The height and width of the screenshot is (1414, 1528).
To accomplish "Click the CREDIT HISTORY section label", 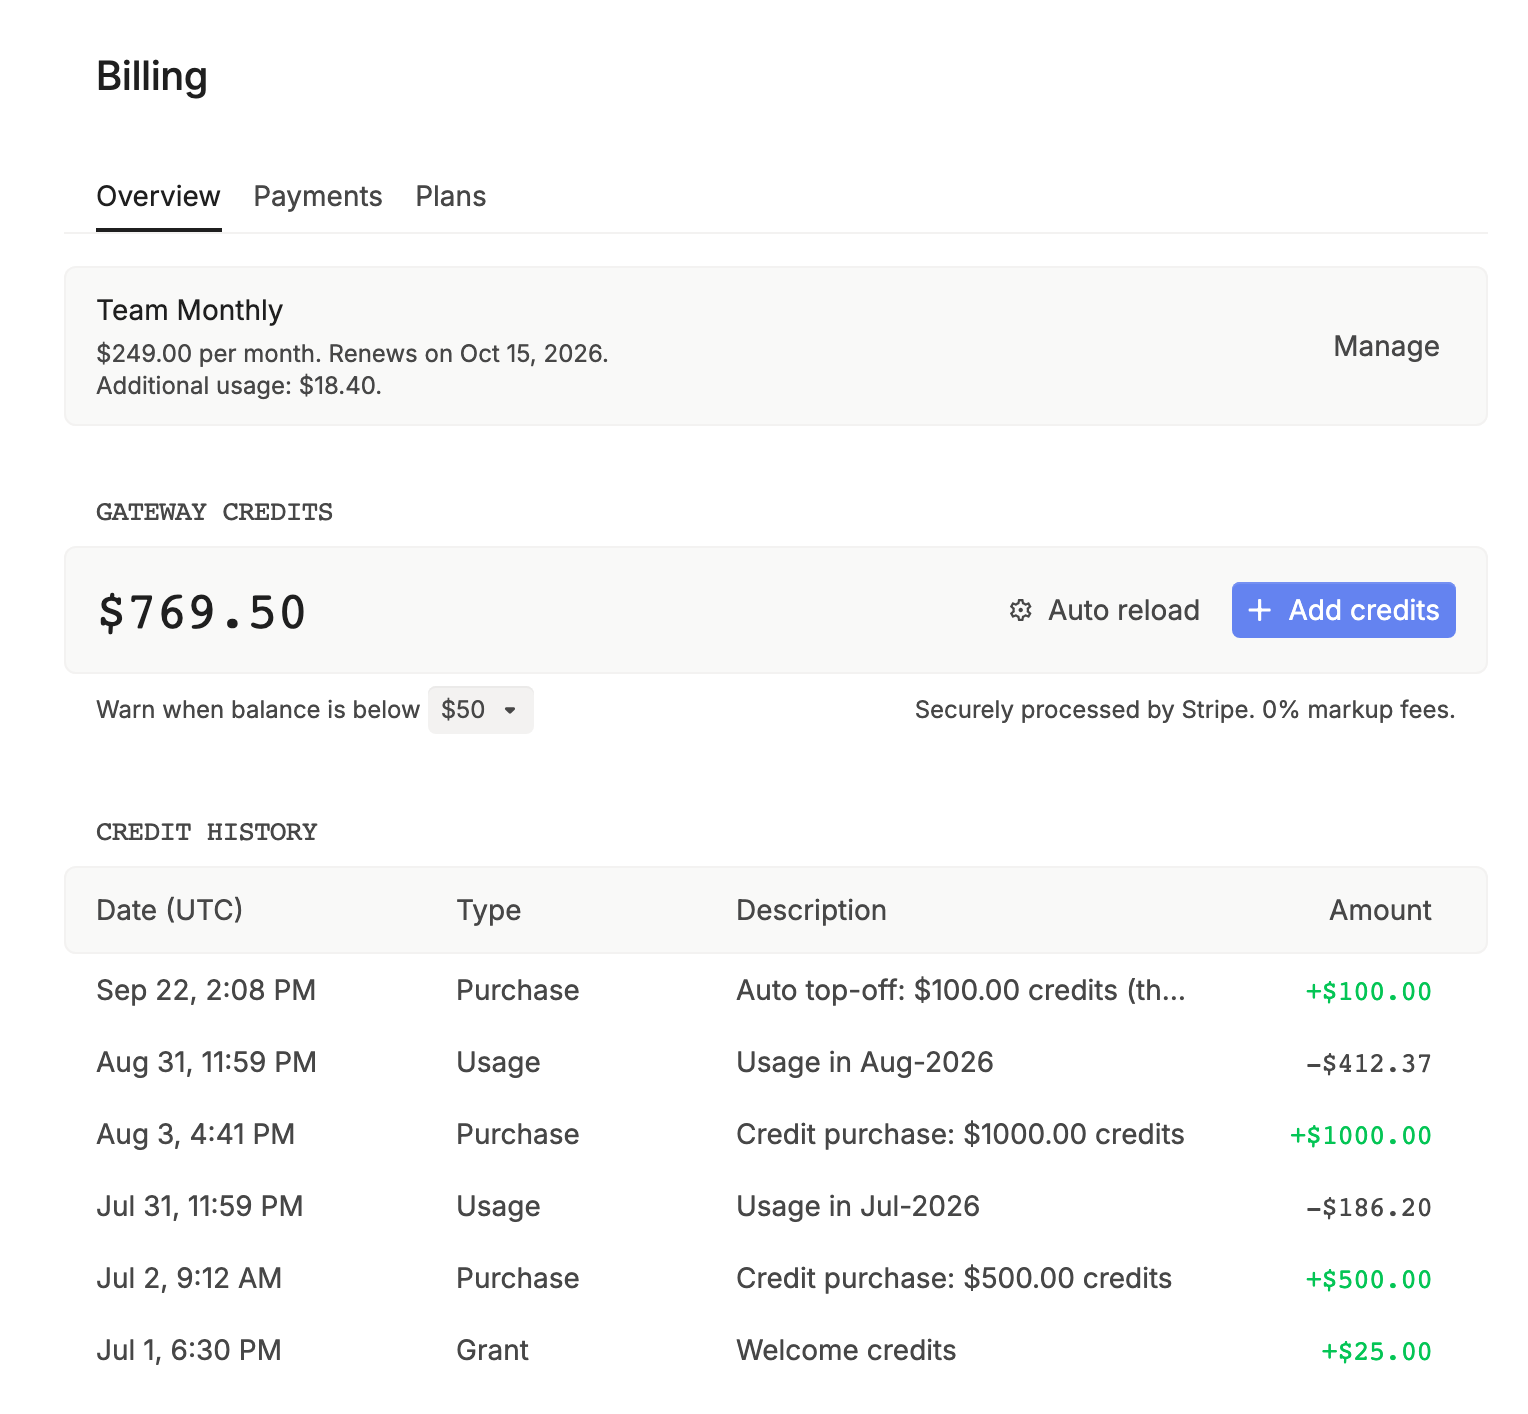I will tap(206, 832).
